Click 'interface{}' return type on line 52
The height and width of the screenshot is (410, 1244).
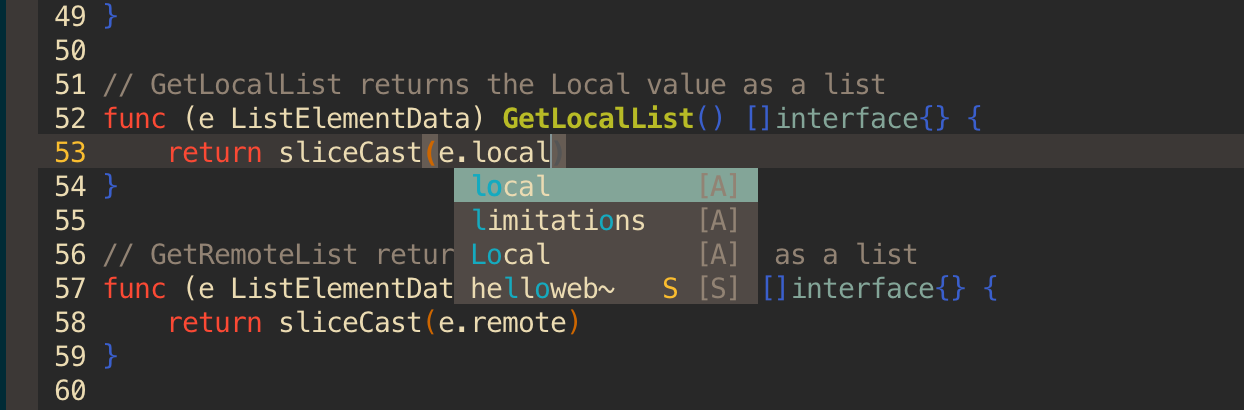(862, 118)
